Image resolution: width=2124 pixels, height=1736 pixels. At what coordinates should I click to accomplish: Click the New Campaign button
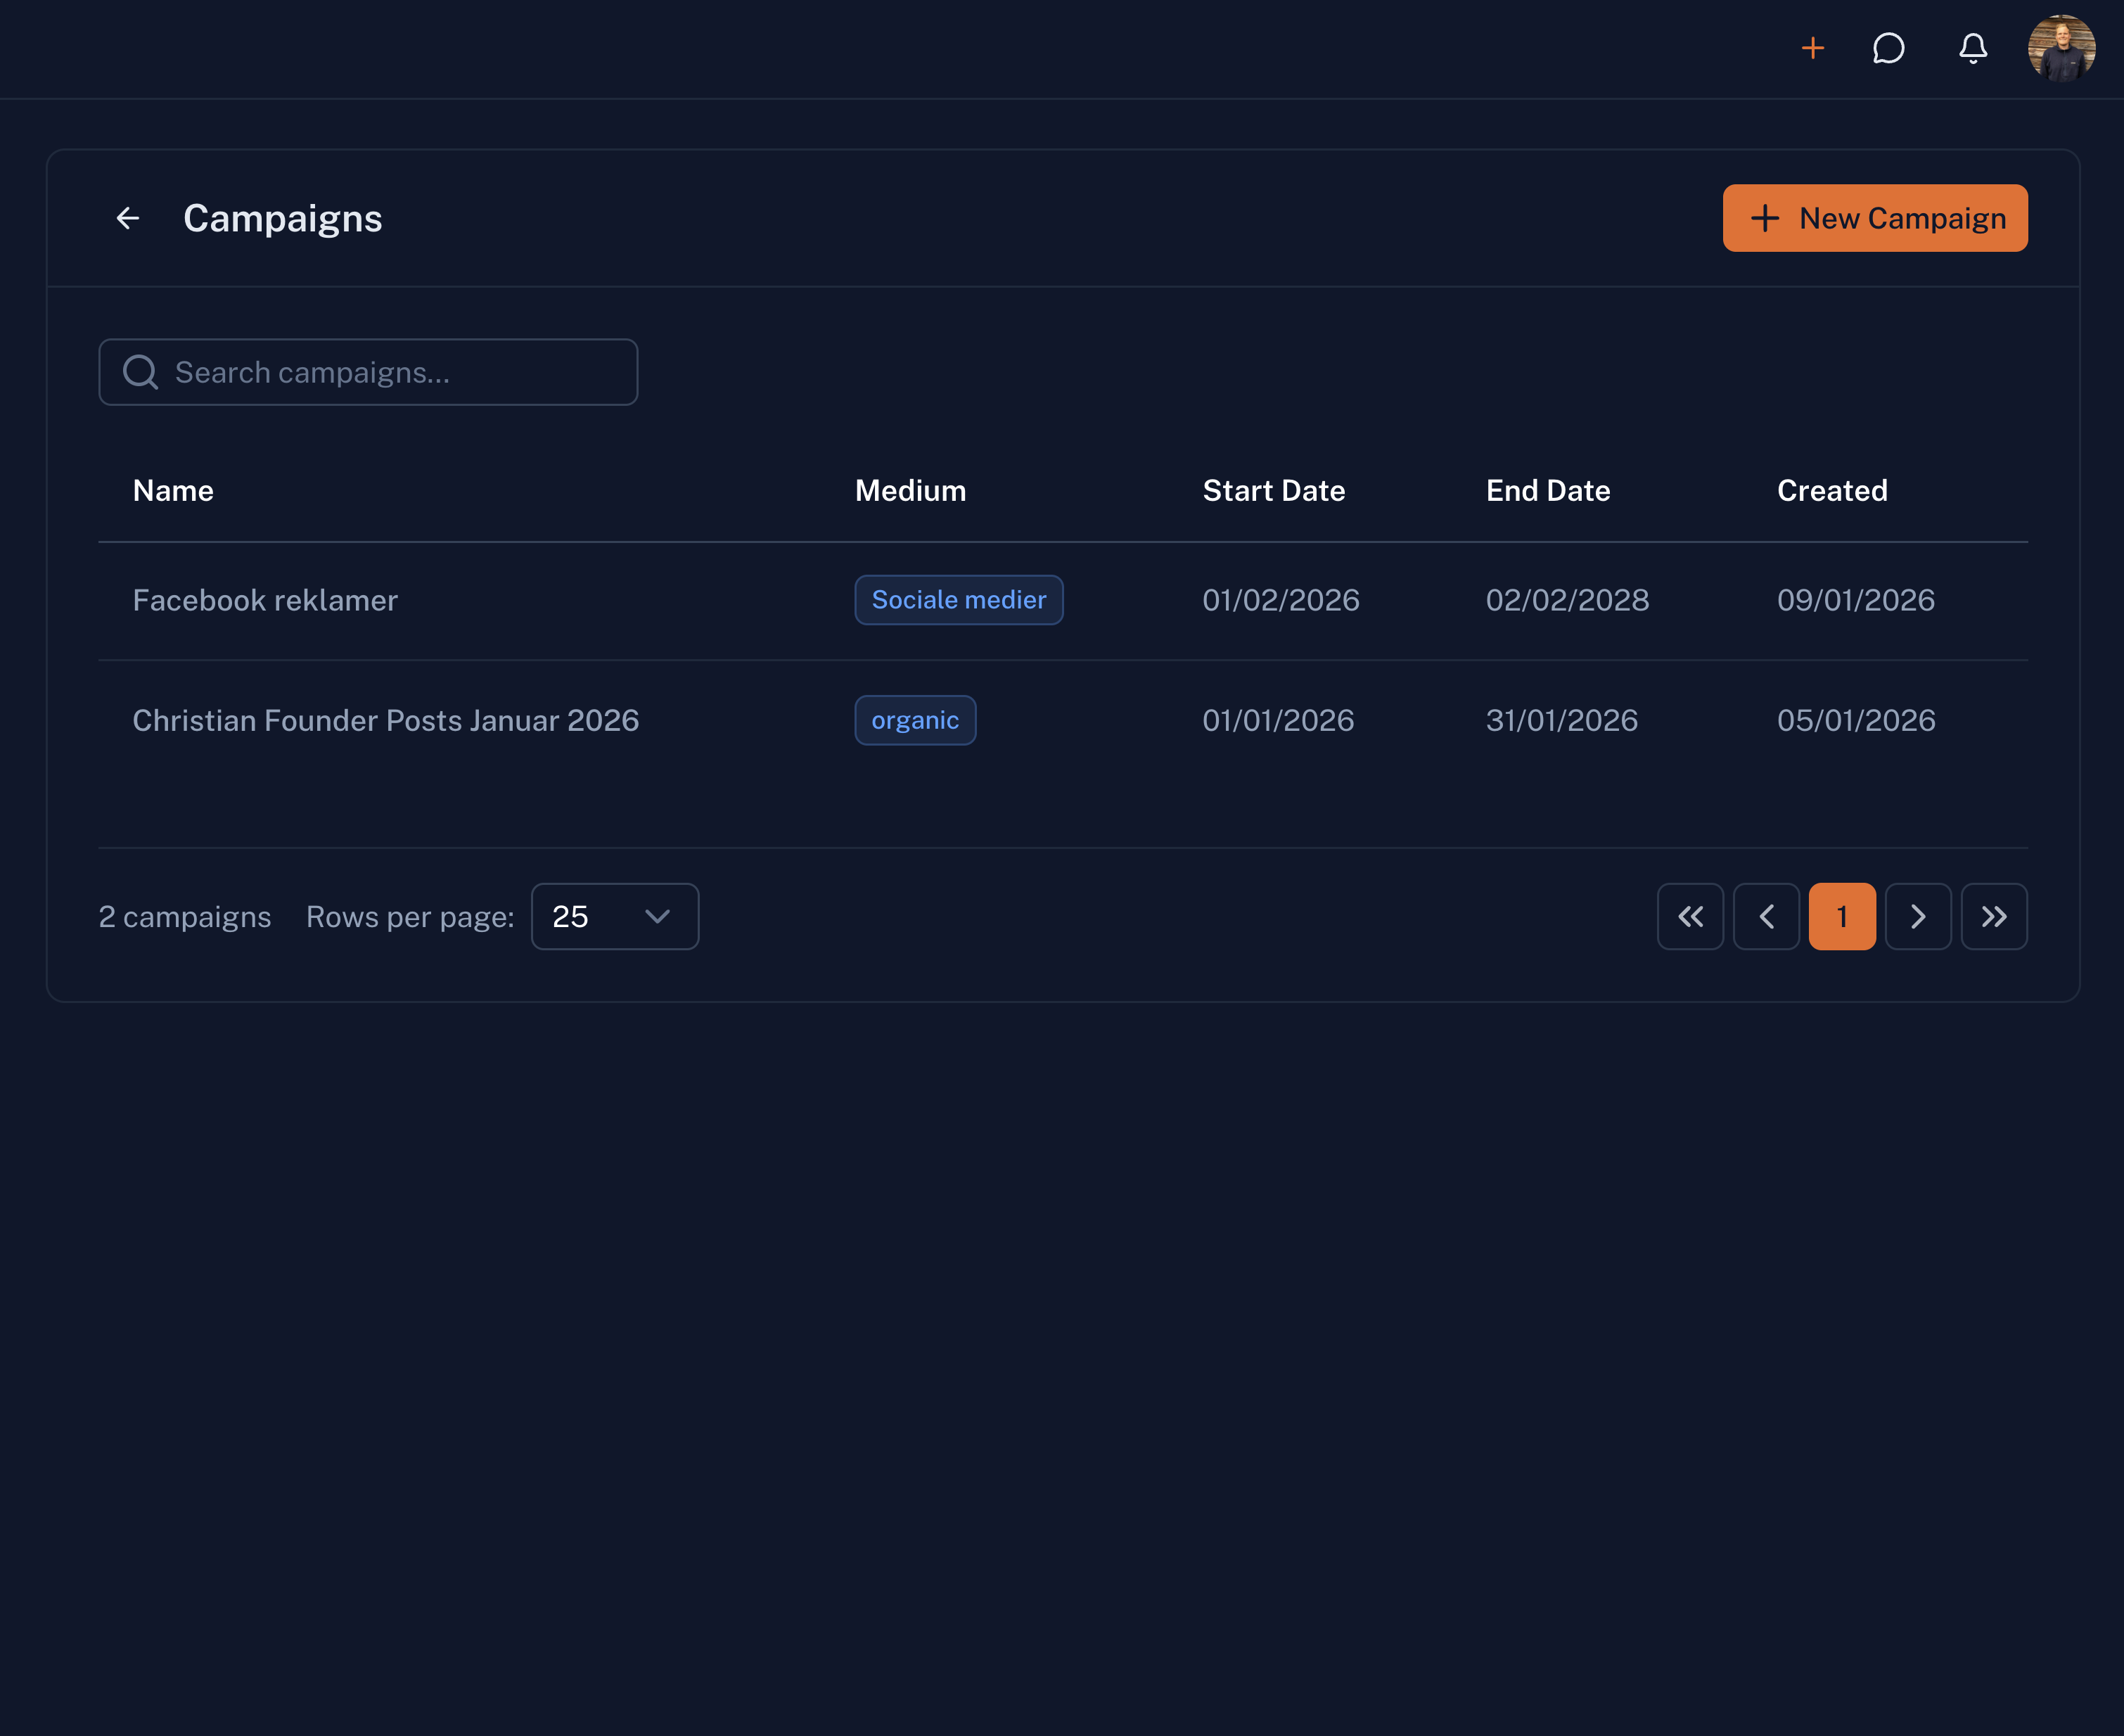pos(1874,218)
